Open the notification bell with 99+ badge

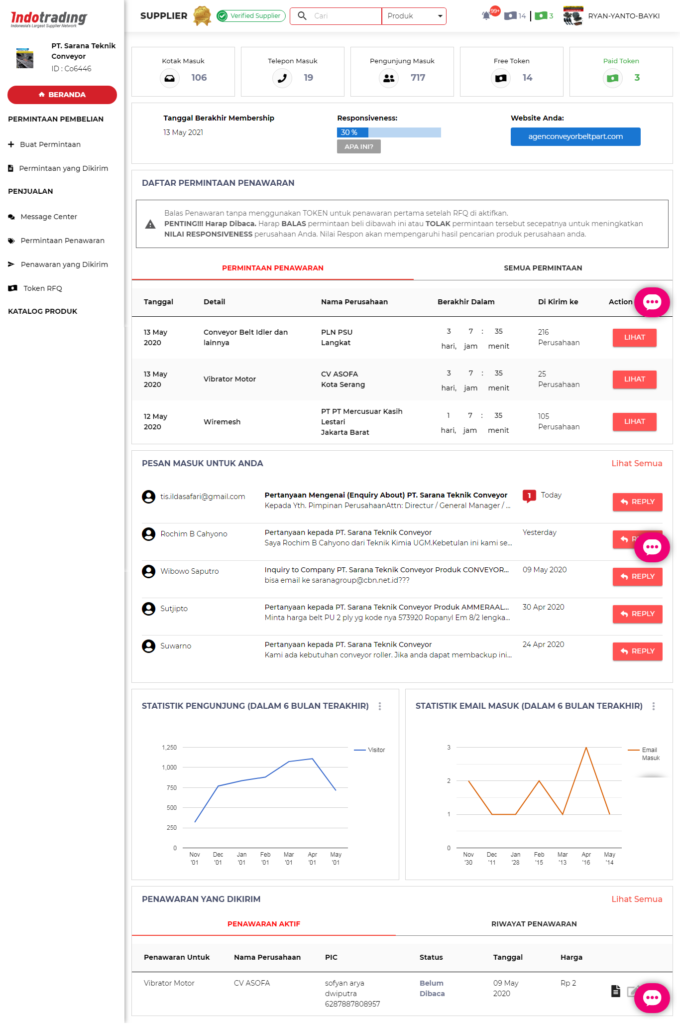point(487,15)
